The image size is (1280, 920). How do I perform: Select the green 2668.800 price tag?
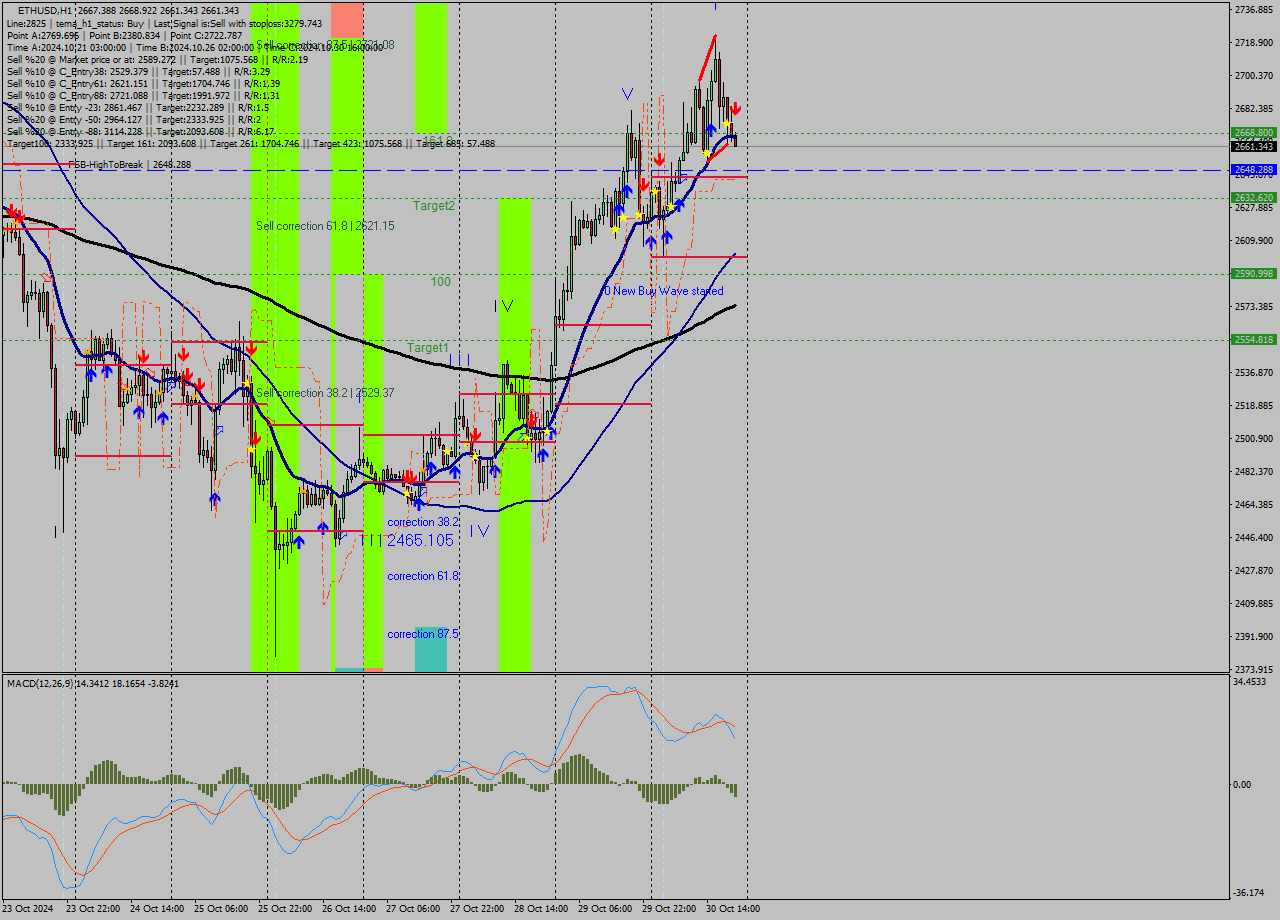click(x=1254, y=132)
